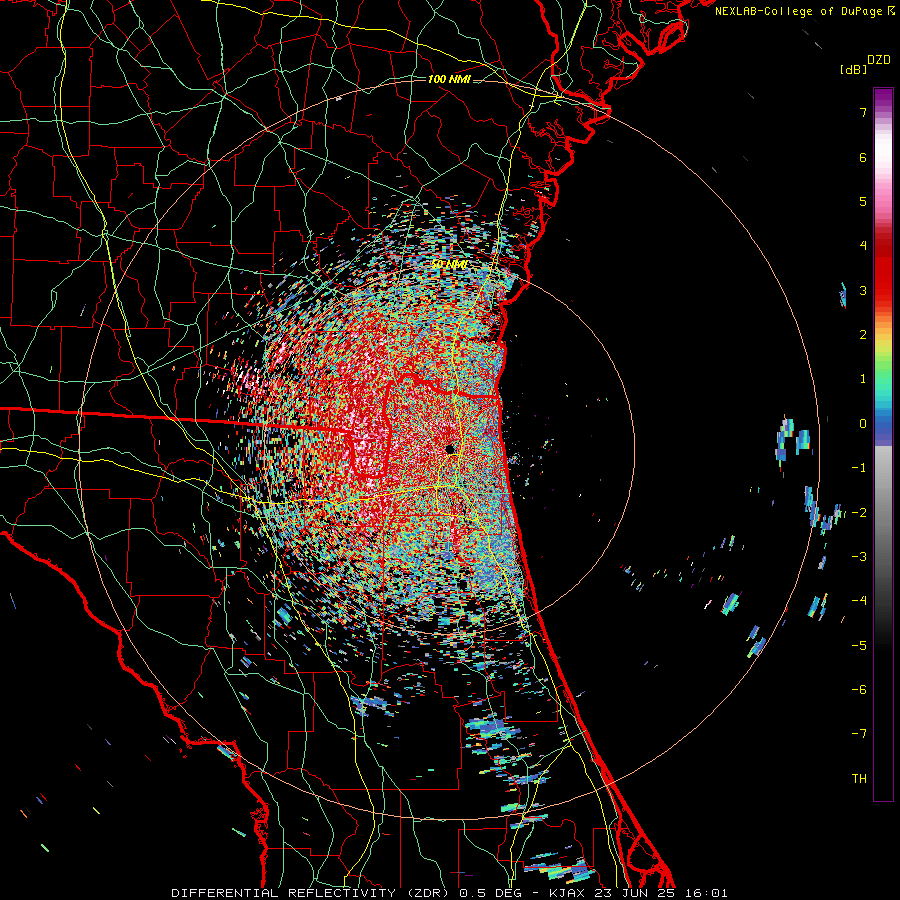Screen dimensions: 900x900
Task: Click the 4 tick label on color scale
Action: point(863,246)
